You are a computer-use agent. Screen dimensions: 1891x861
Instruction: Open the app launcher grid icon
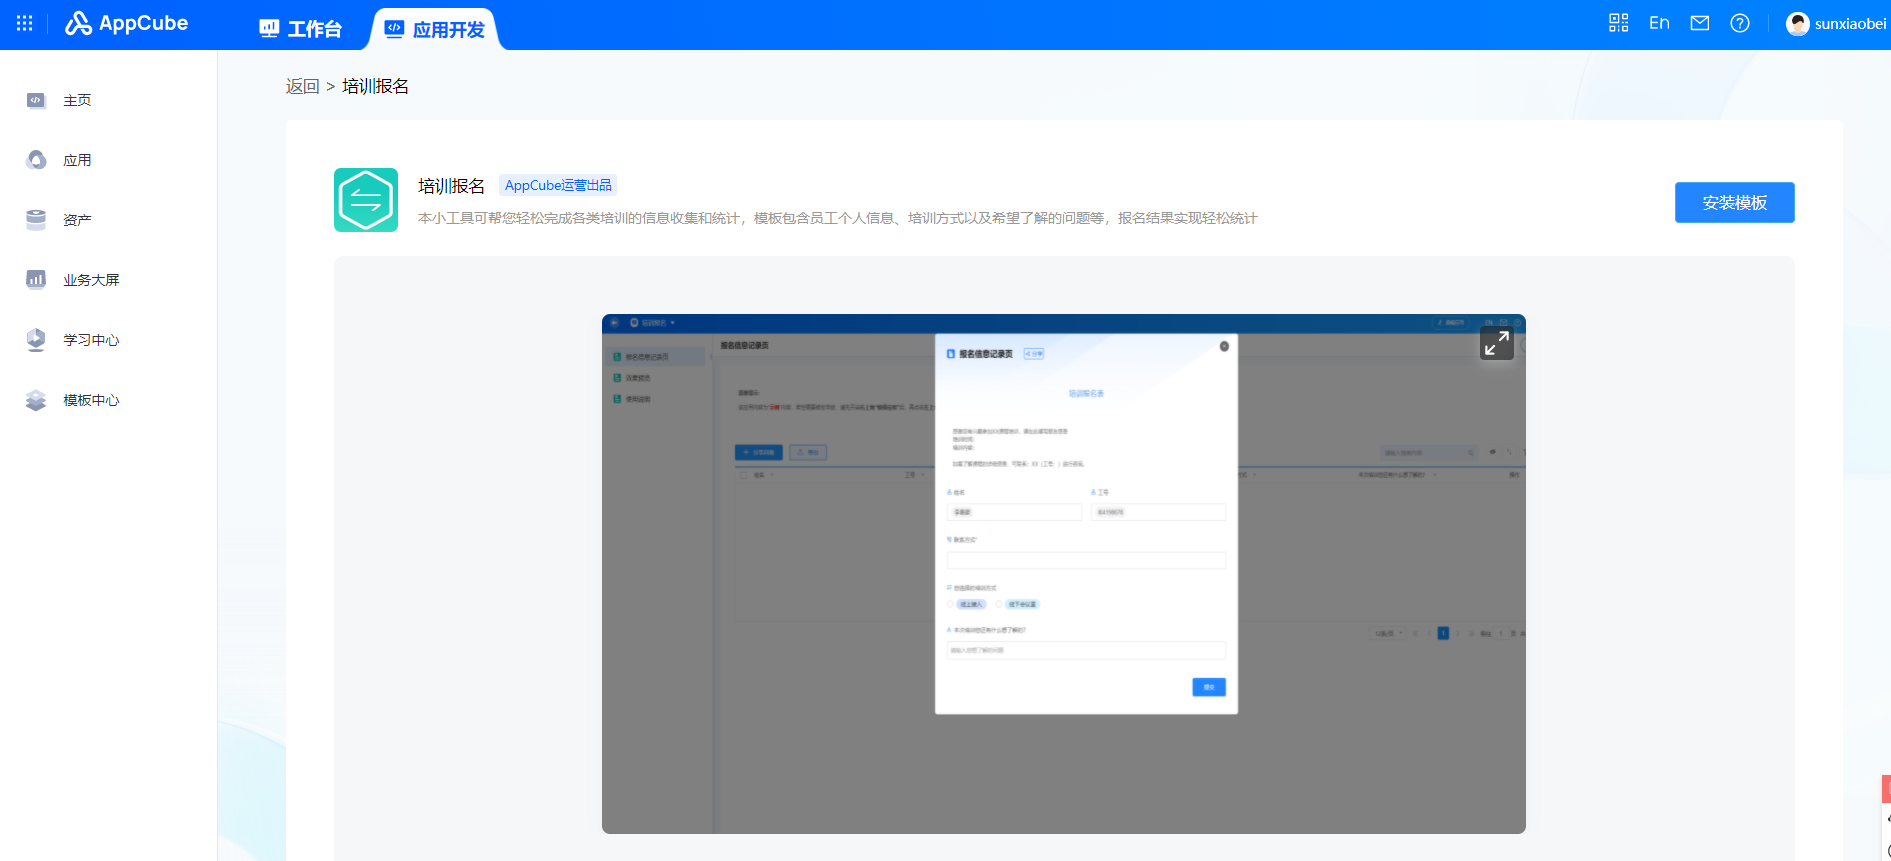(25, 23)
